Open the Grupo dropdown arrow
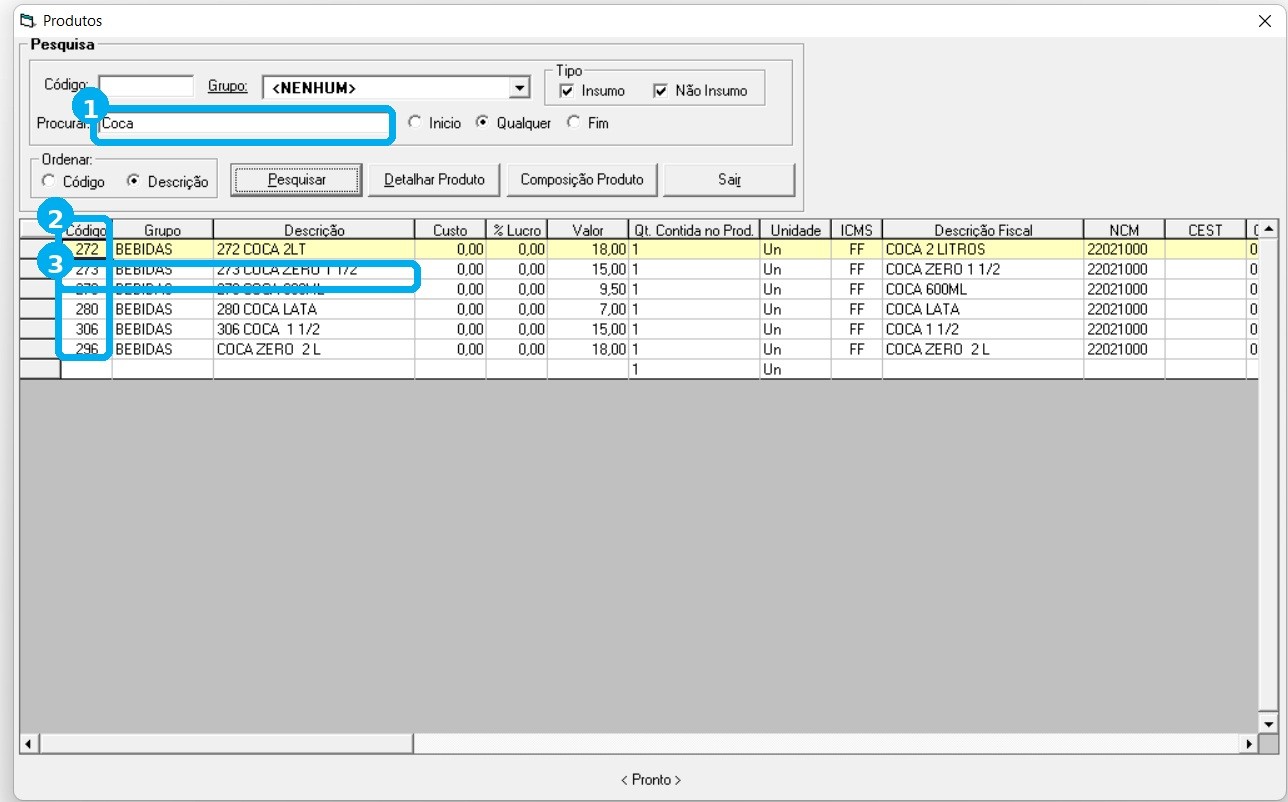Image resolution: width=1288 pixels, height=802 pixels. pyautogui.click(x=518, y=88)
